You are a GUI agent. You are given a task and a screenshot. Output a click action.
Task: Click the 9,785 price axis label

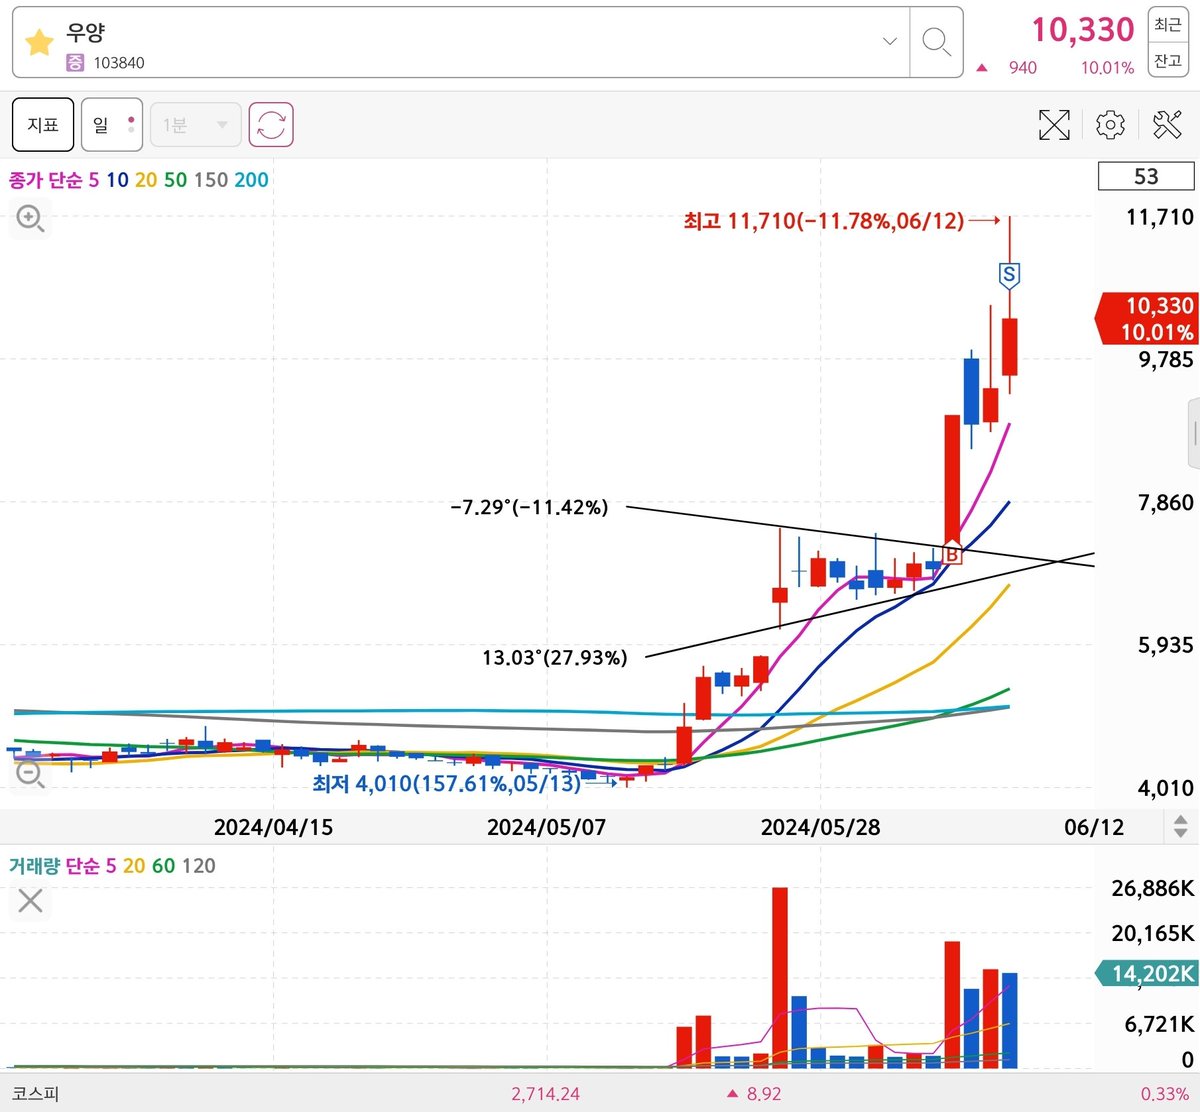(1165, 359)
